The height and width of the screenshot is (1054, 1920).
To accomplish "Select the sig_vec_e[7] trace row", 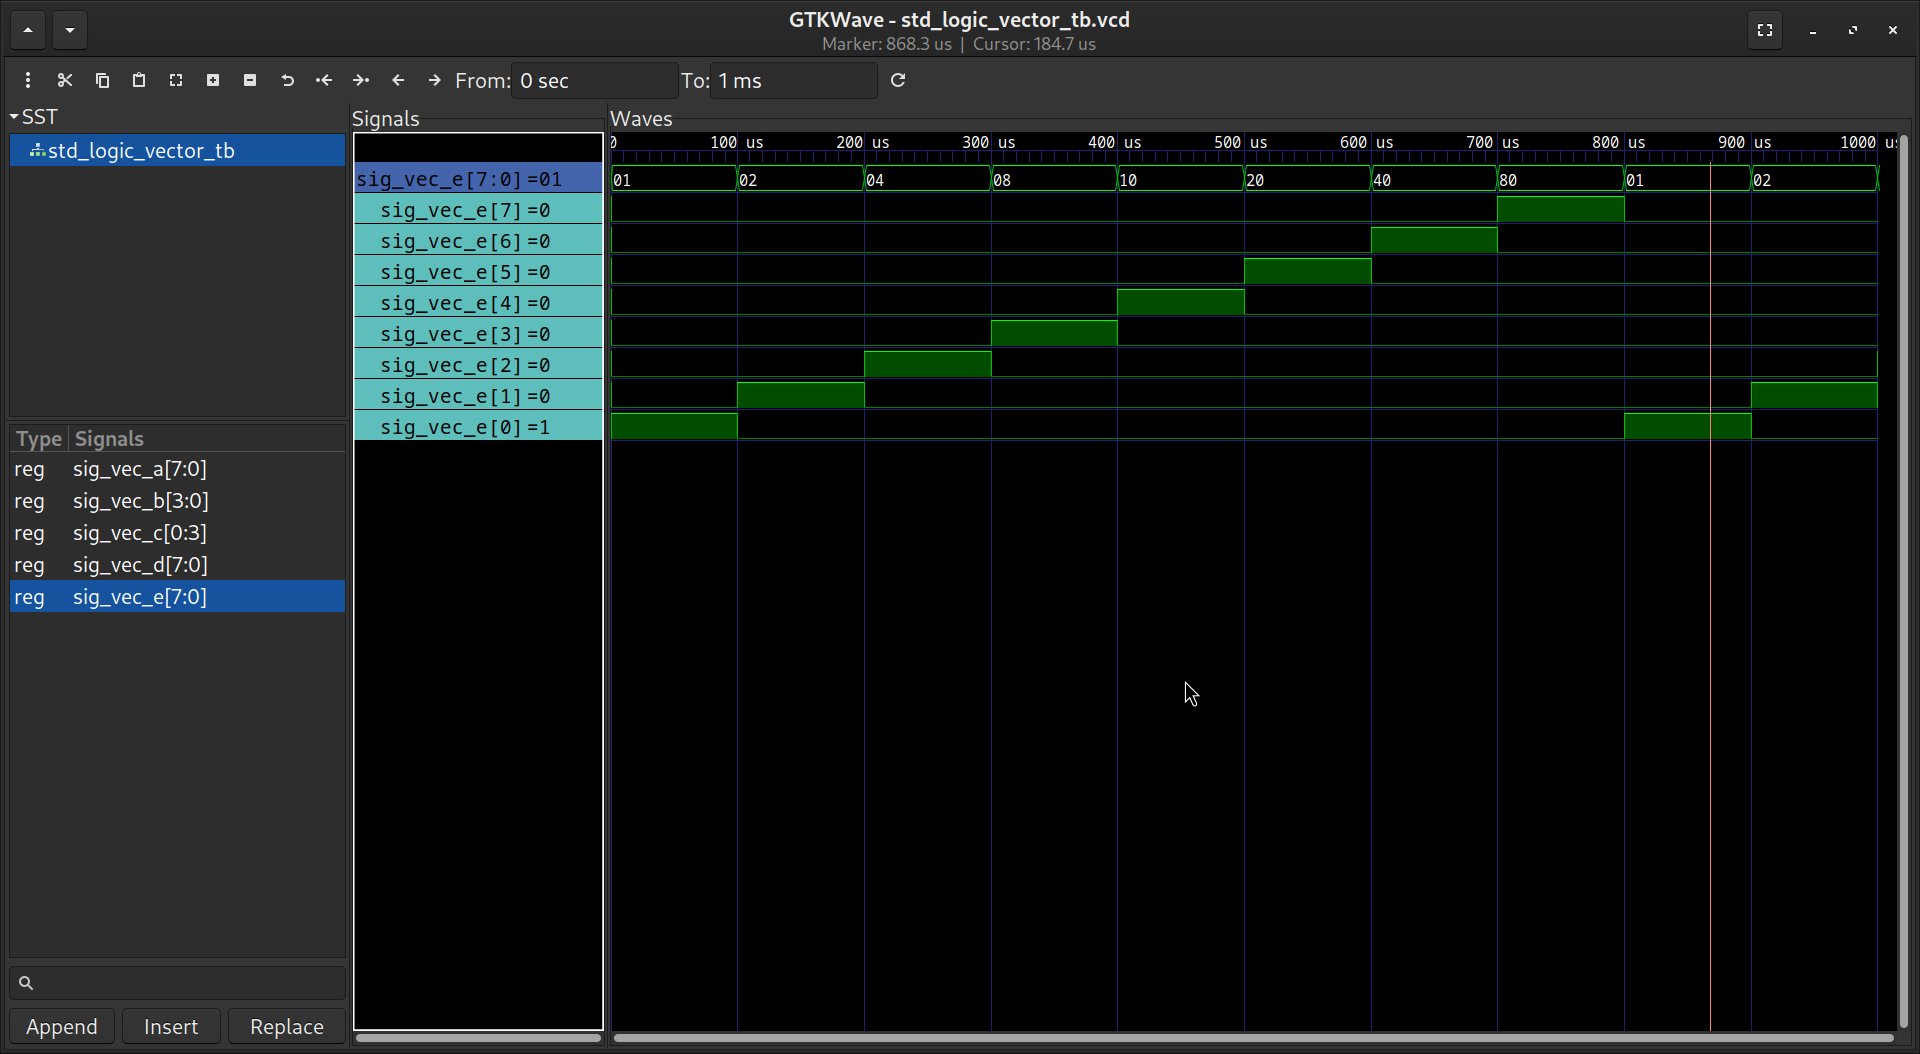I will (478, 210).
